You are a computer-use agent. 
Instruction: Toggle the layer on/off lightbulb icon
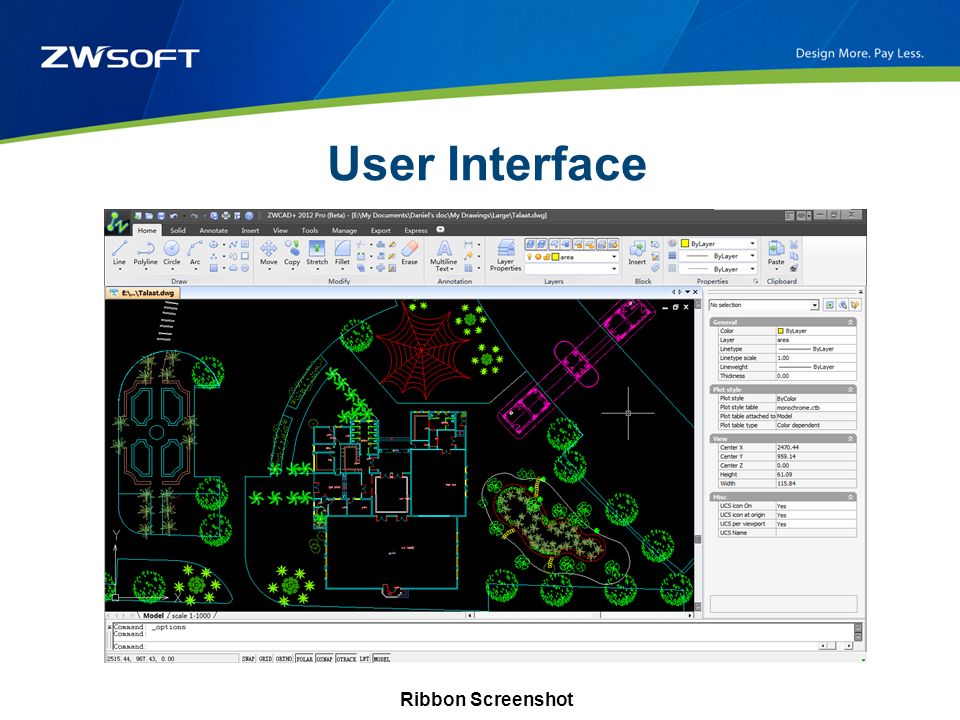point(529,257)
